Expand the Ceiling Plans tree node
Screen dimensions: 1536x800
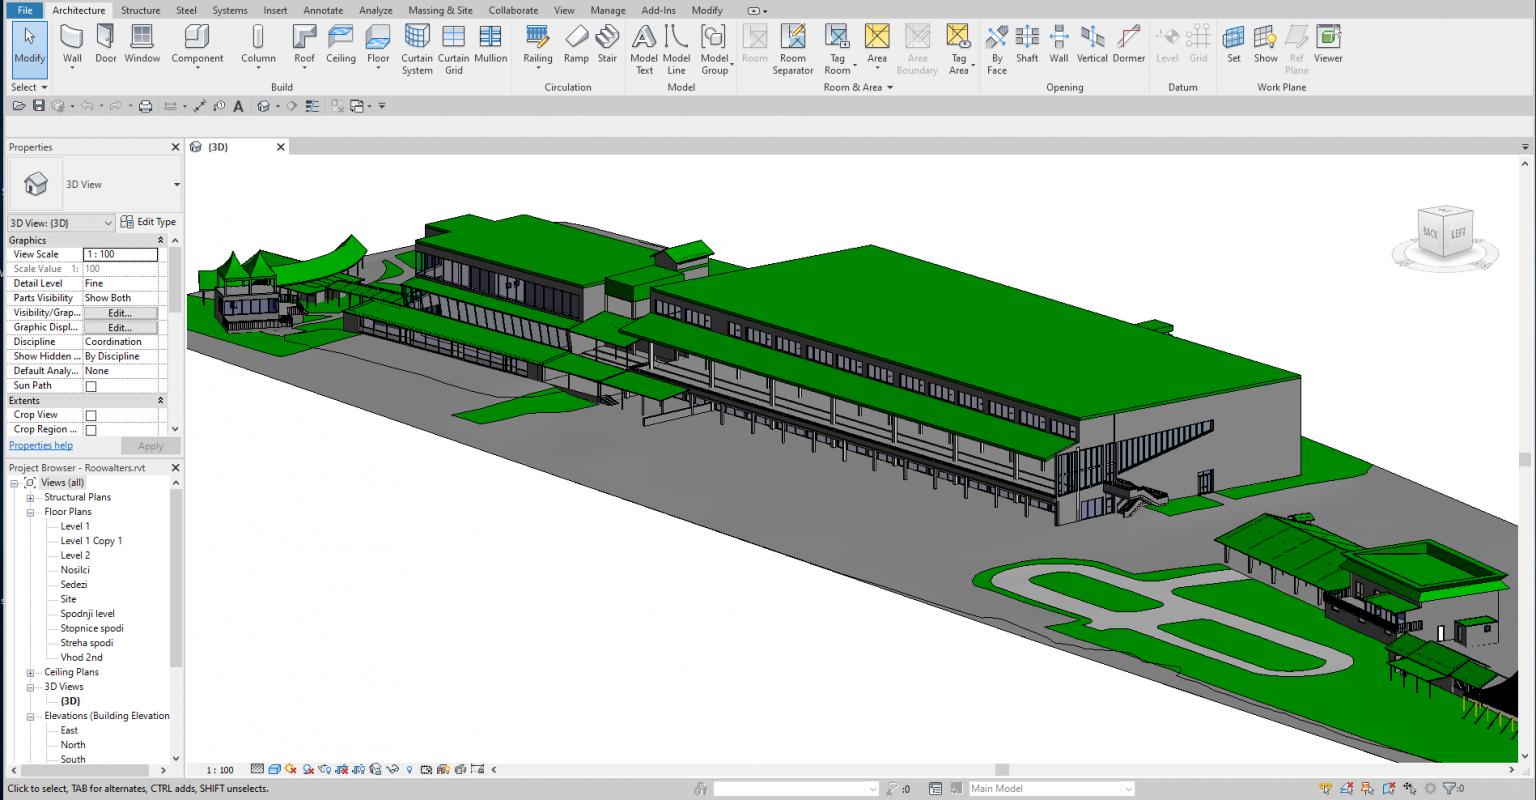(30, 672)
